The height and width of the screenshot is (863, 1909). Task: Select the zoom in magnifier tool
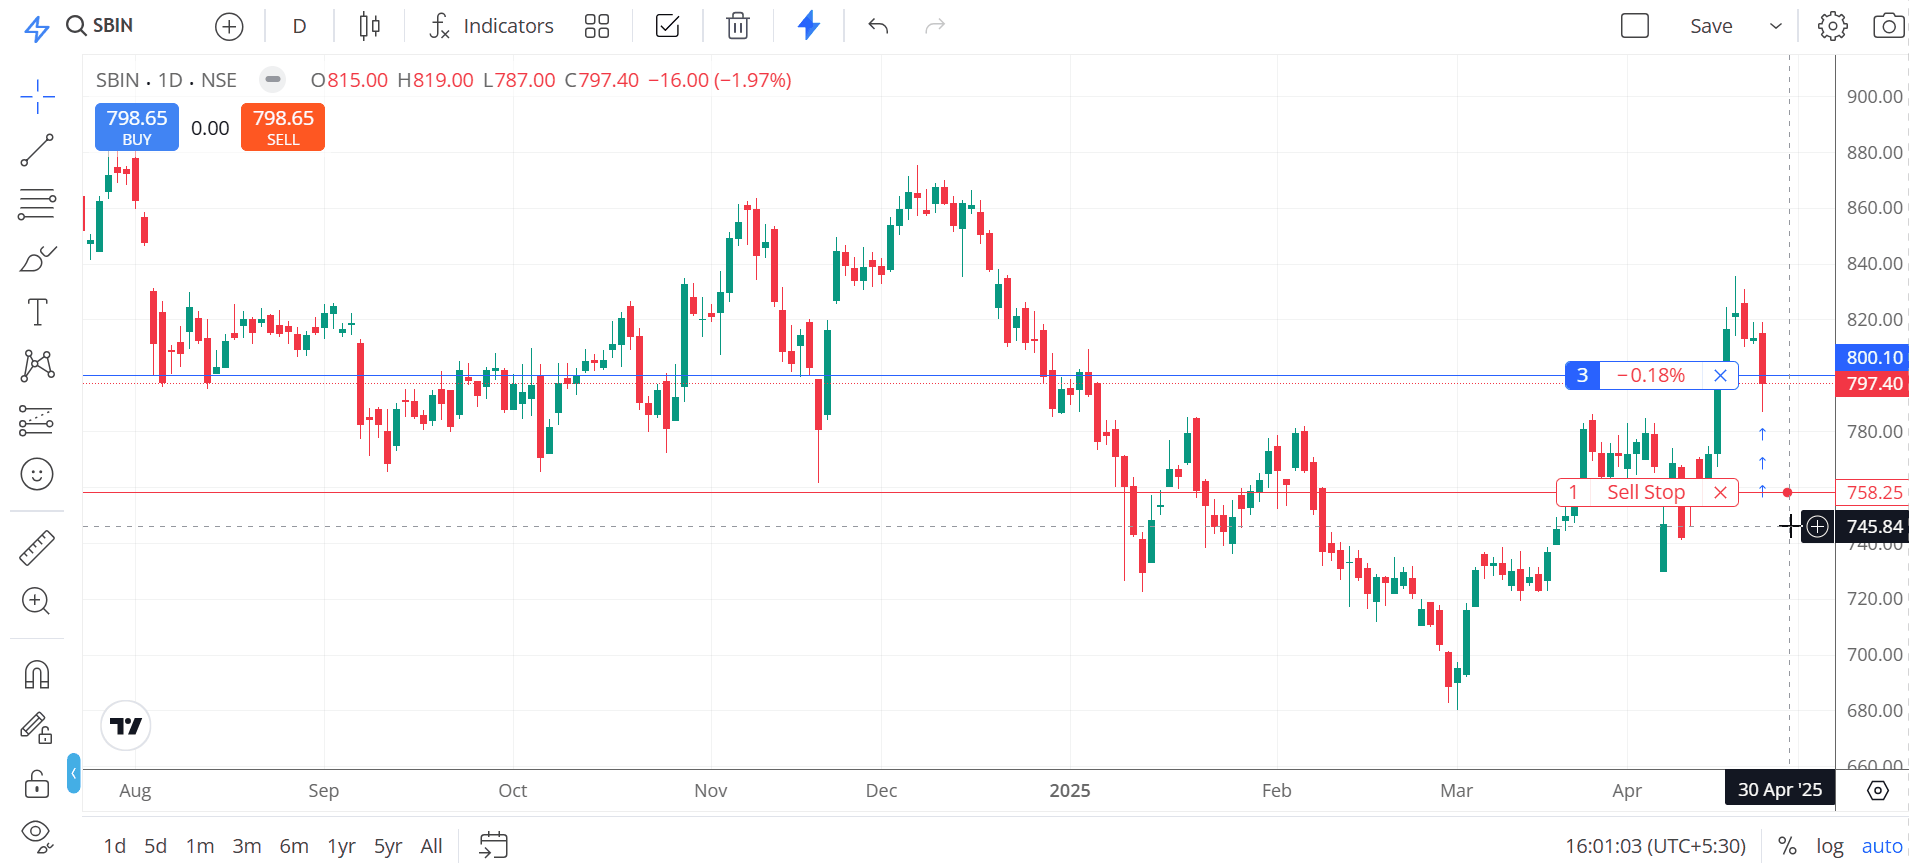(36, 601)
